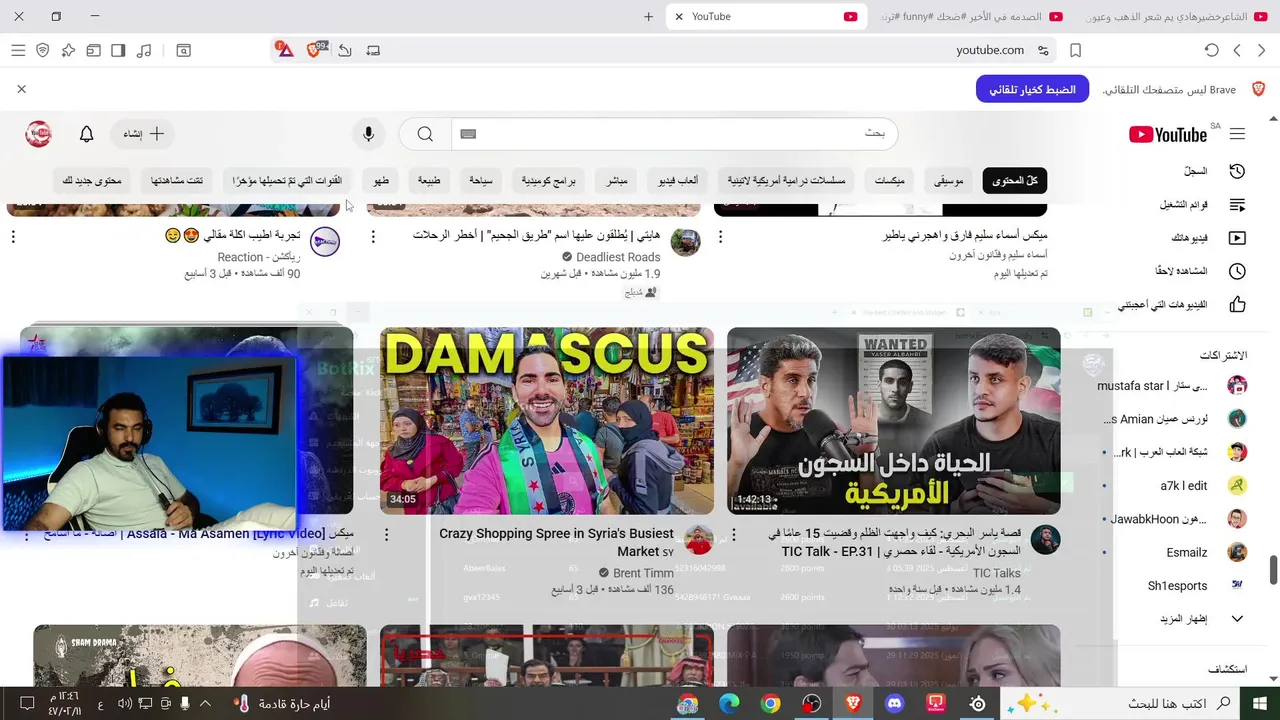
Task: Adjust volume from system tray speaker
Action: (x=124, y=704)
